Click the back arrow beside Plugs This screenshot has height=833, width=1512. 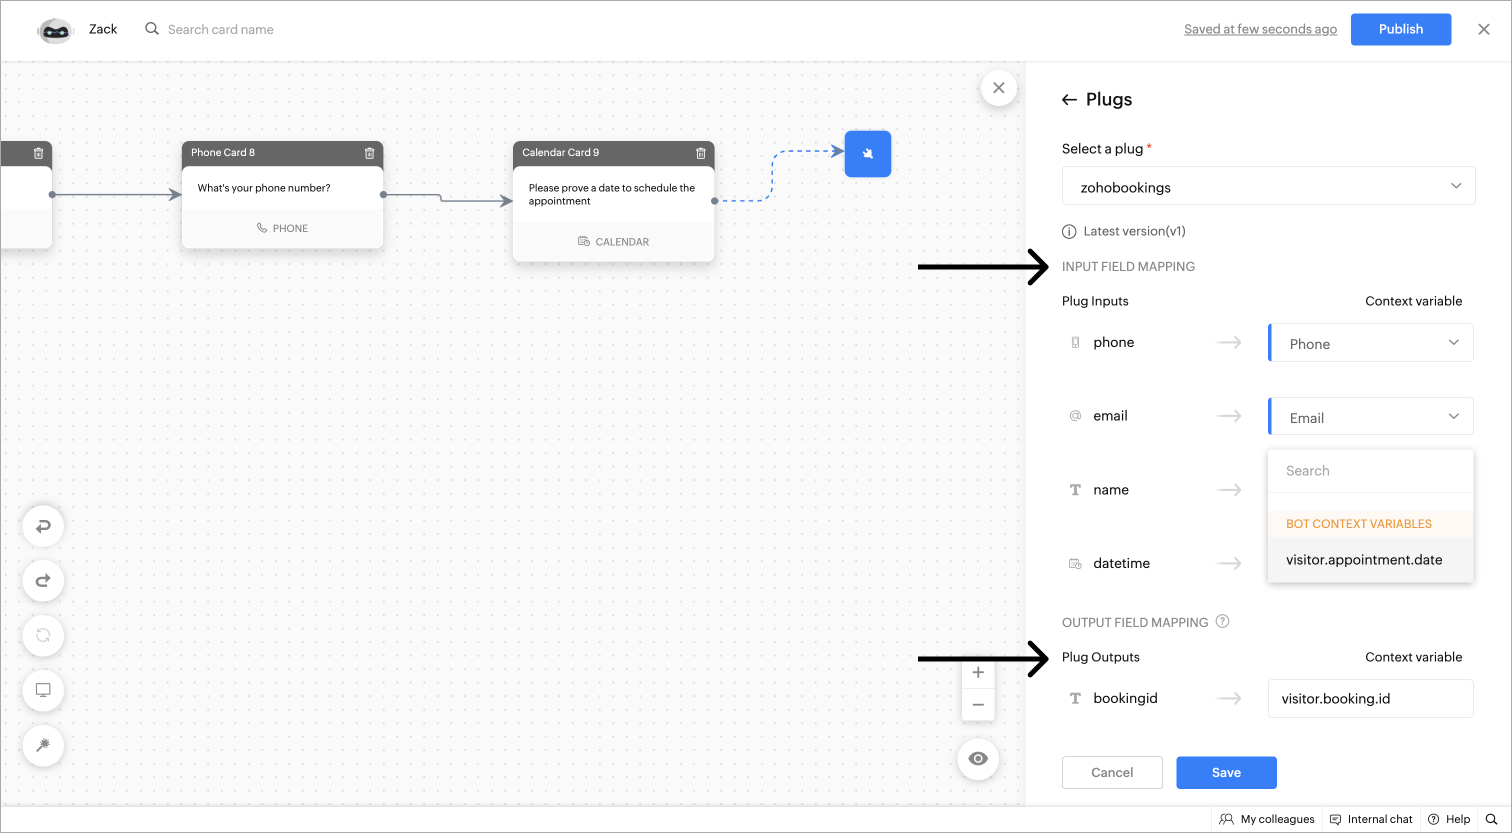click(1069, 100)
